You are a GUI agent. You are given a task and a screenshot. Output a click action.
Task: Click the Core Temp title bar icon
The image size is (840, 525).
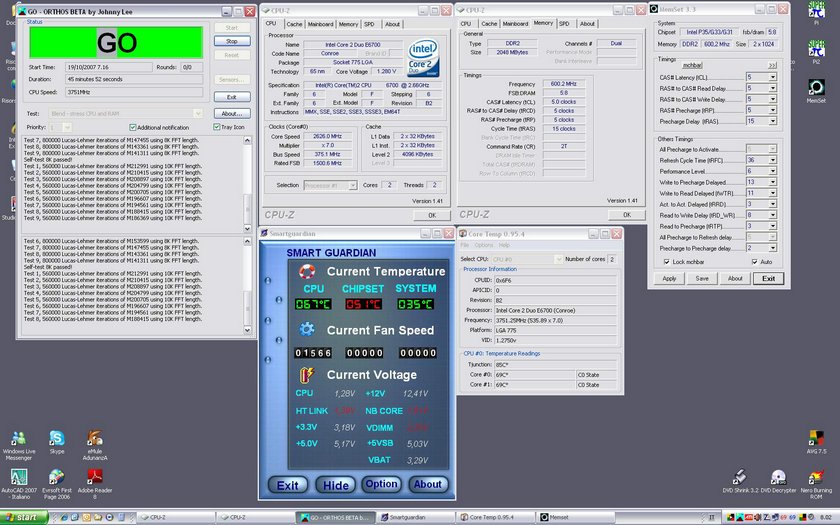coord(463,234)
